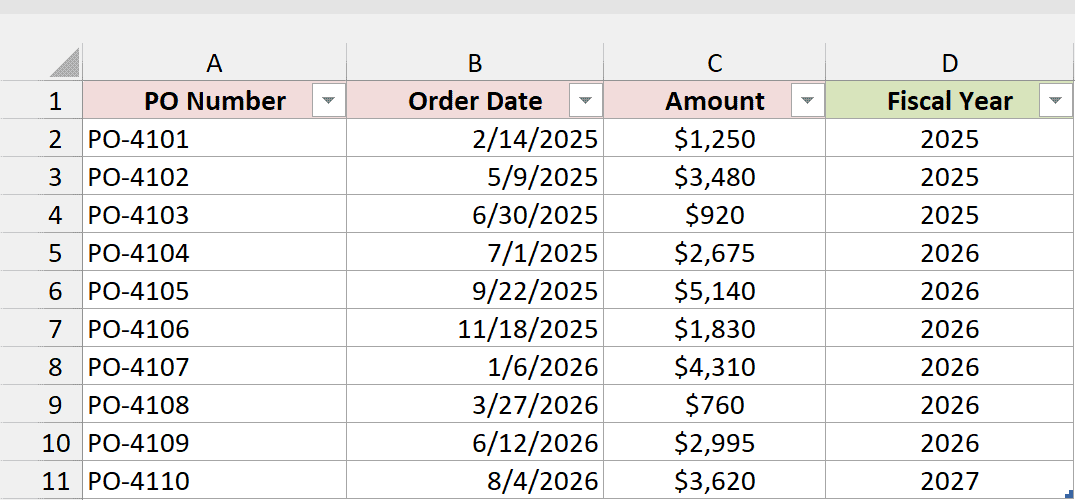Select cell PO-4110

(x=215, y=481)
